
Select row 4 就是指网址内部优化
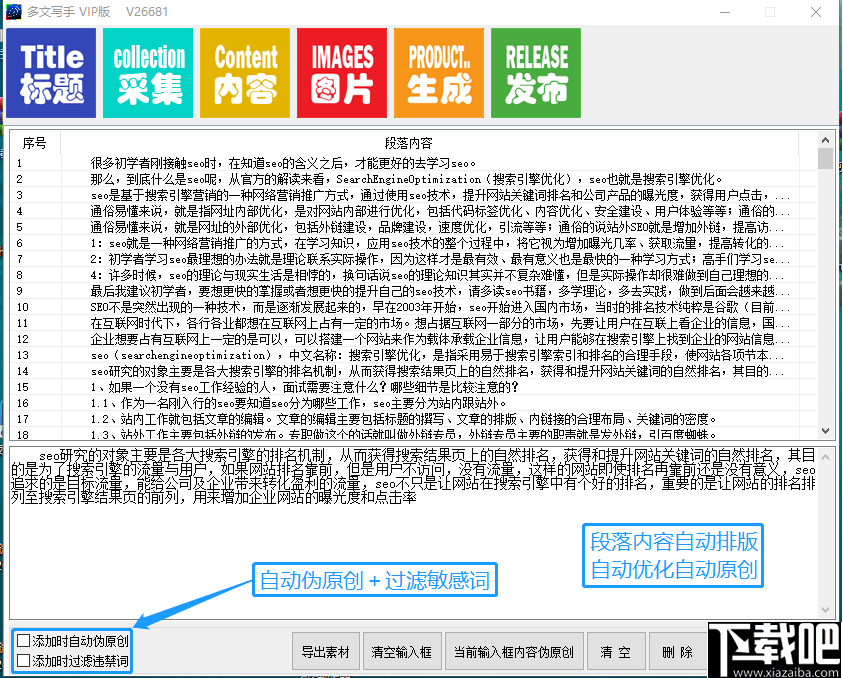tap(404, 211)
